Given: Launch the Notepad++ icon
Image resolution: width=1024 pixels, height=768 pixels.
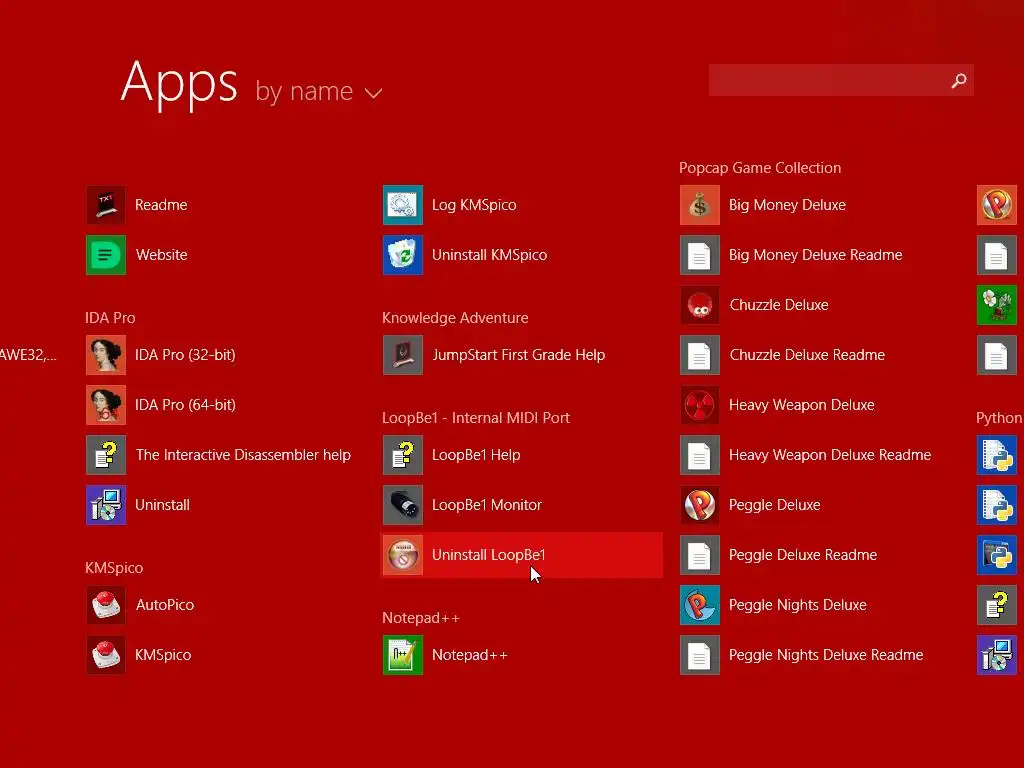Looking at the screenshot, I should point(403,654).
